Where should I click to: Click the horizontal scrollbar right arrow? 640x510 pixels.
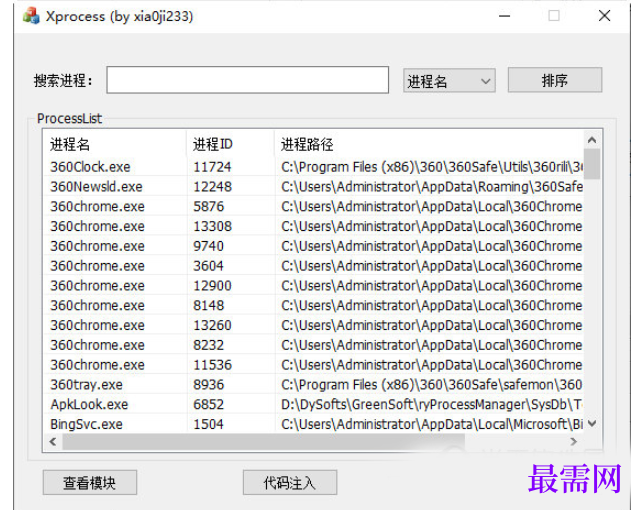(573, 441)
